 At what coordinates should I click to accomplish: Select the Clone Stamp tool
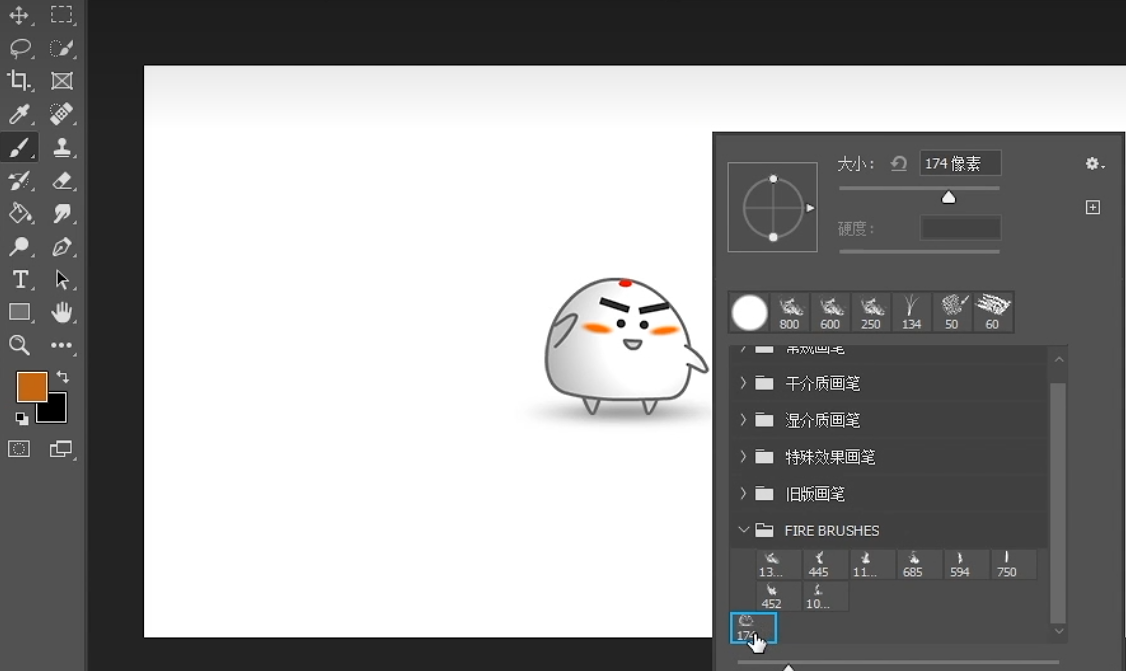point(61,147)
